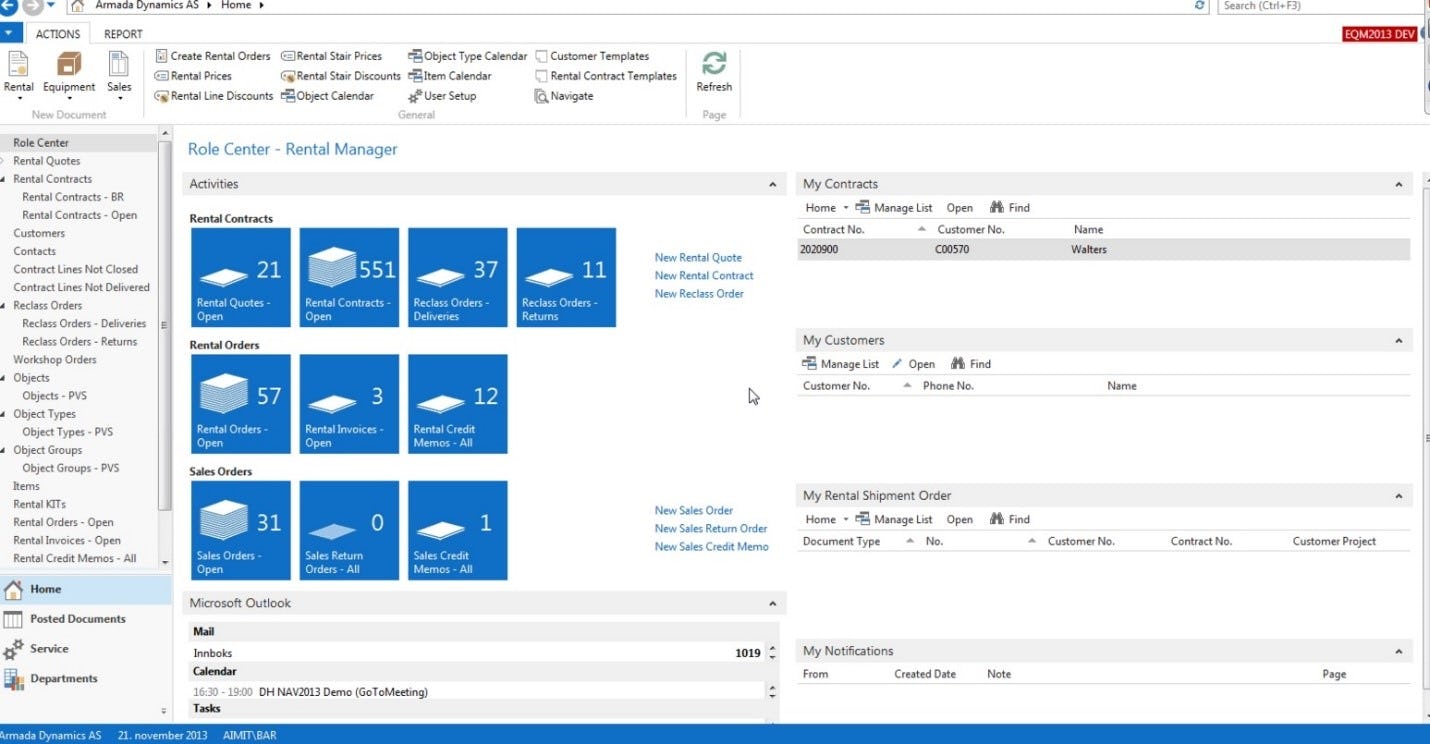Viewport: 1430px width, 744px height.
Task: Open the Home dropdown in My Contracts
Action: pos(827,208)
